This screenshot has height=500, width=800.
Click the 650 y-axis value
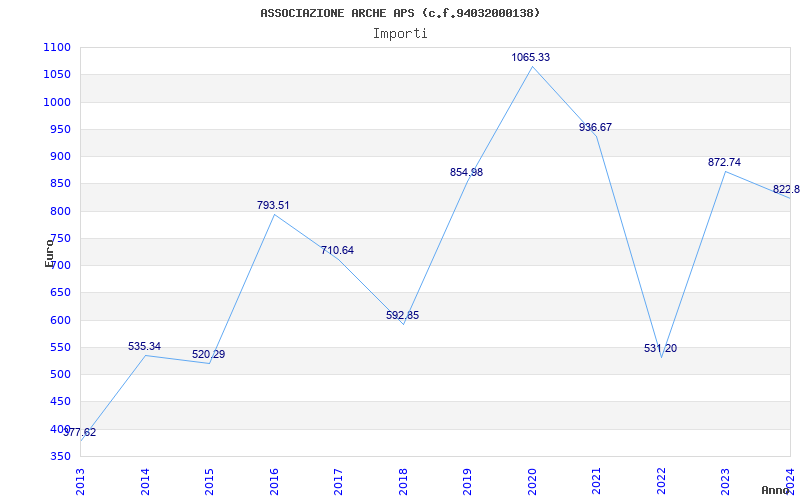point(60,292)
